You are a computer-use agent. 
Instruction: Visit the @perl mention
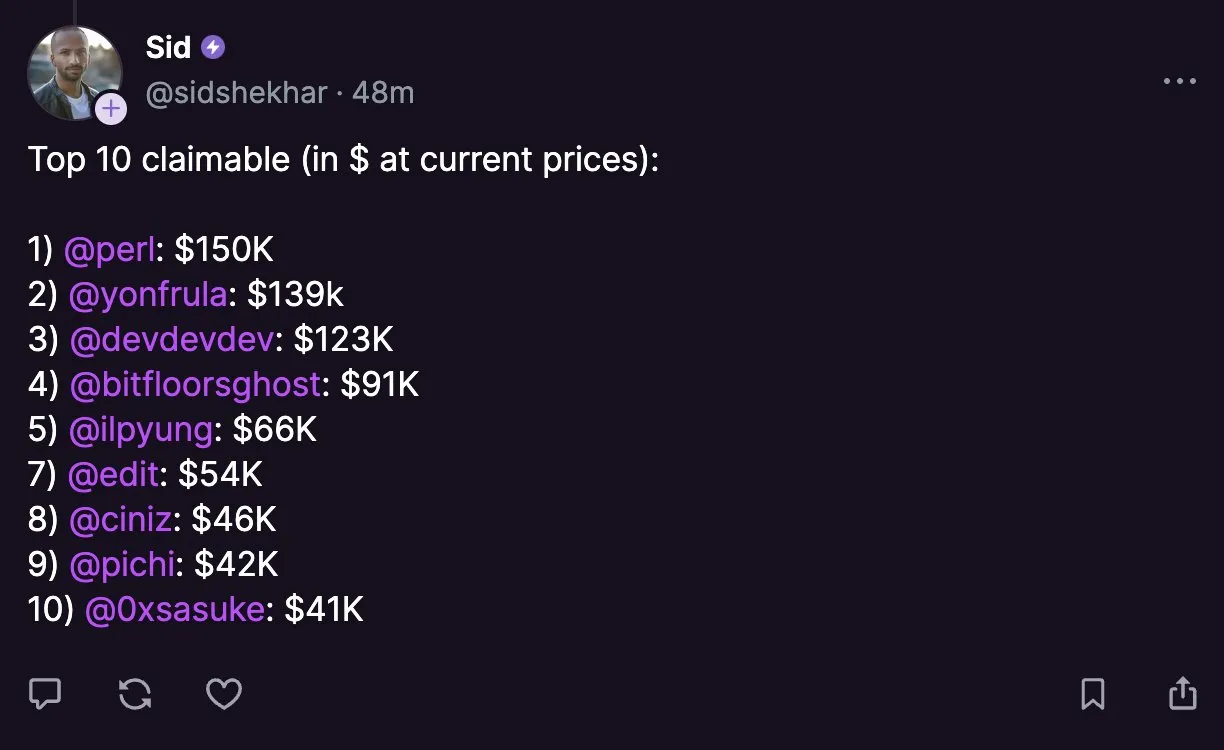pos(110,250)
